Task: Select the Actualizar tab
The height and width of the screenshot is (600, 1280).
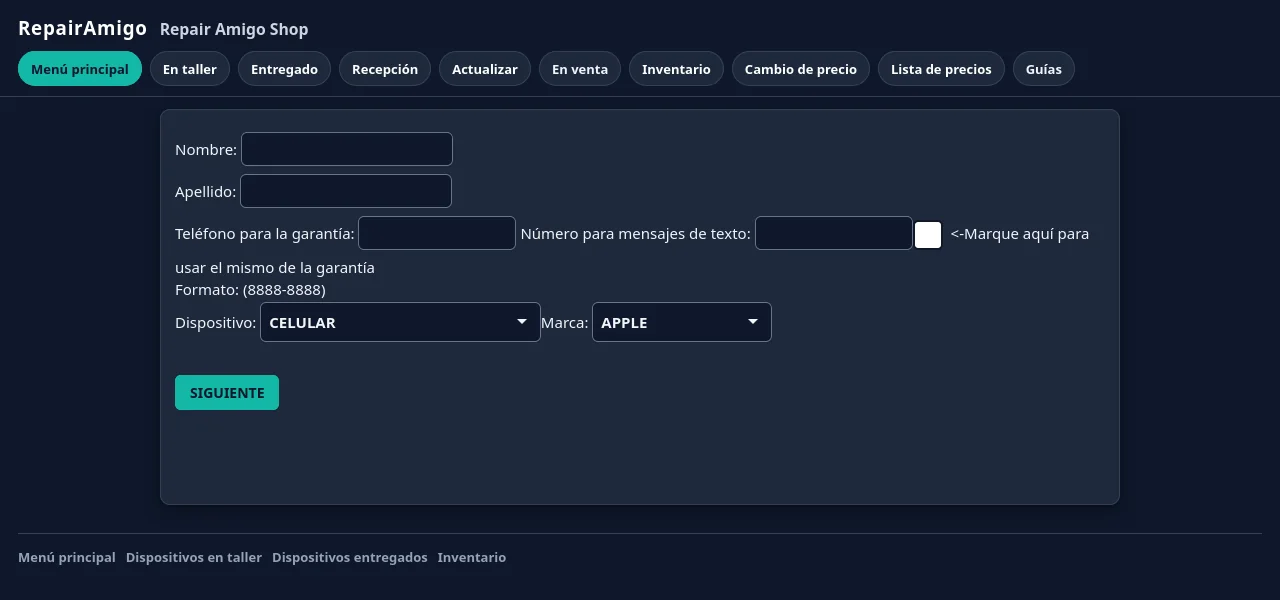Action: pyautogui.click(x=485, y=69)
